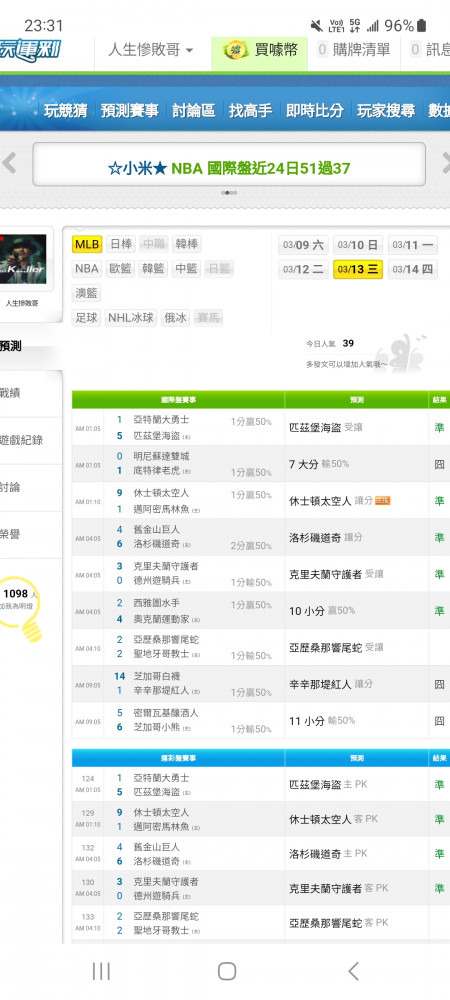Select the 日棒 league tab
The height and width of the screenshot is (1000, 450).
click(x=120, y=244)
